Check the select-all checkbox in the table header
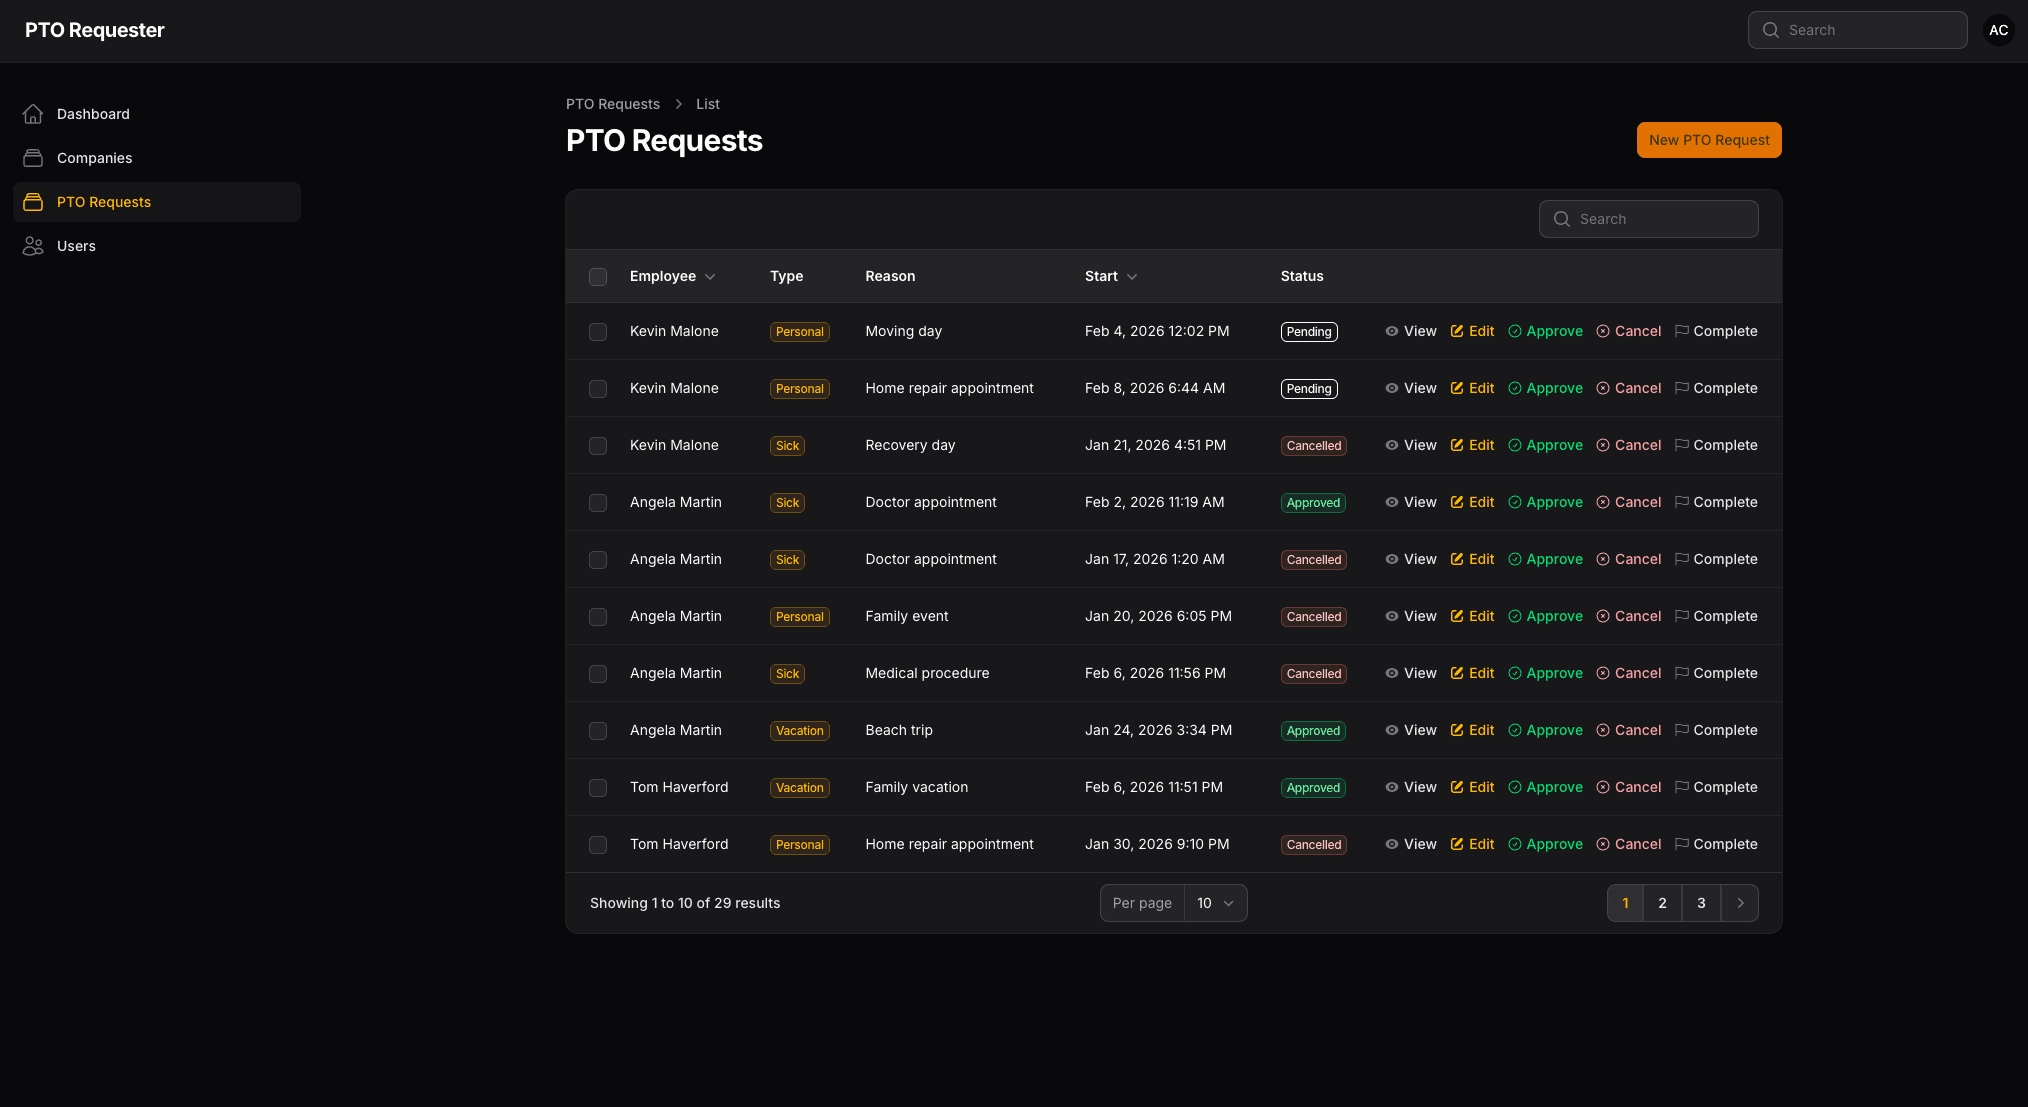Viewport: 2028px width, 1107px height. [598, 276]
